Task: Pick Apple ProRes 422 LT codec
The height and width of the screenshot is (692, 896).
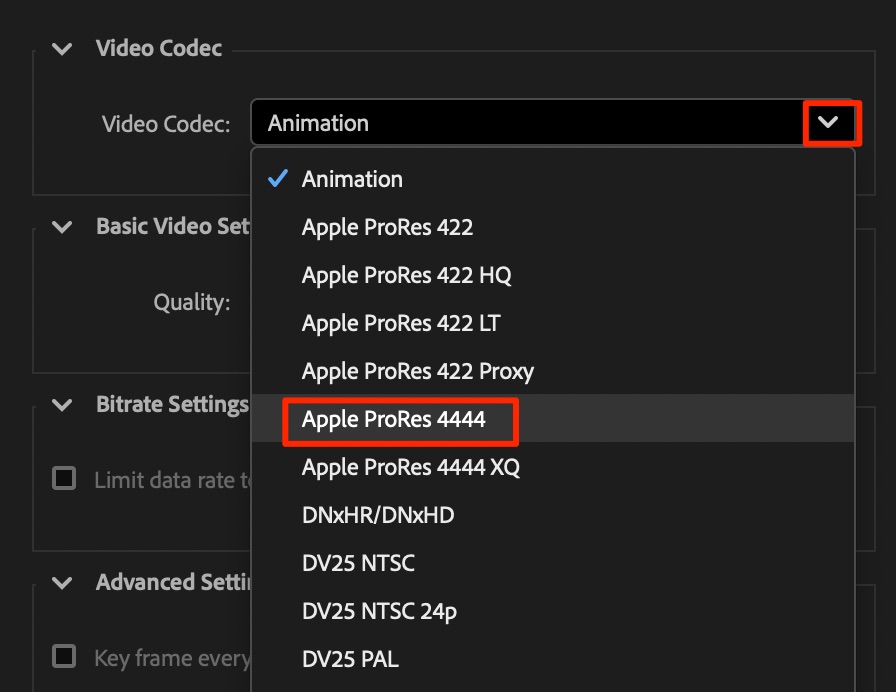Action: click(x=401, y=324)
